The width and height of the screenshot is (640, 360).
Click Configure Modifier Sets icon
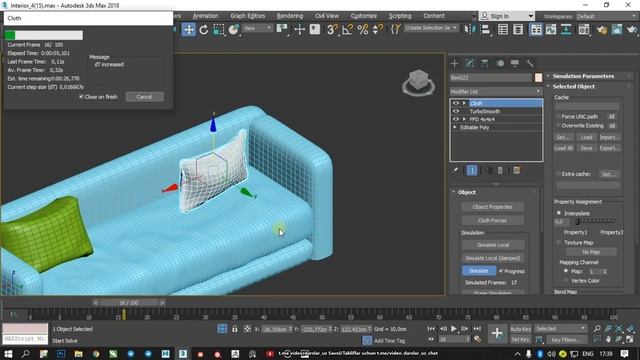pos(517,170)
